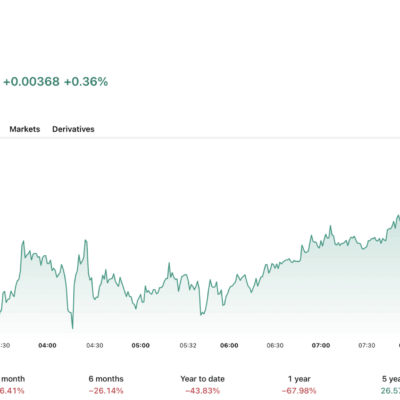Click the −26.14% six-month return figure
400x400 pixels.
pyautogui.click(x=106, y=390)
